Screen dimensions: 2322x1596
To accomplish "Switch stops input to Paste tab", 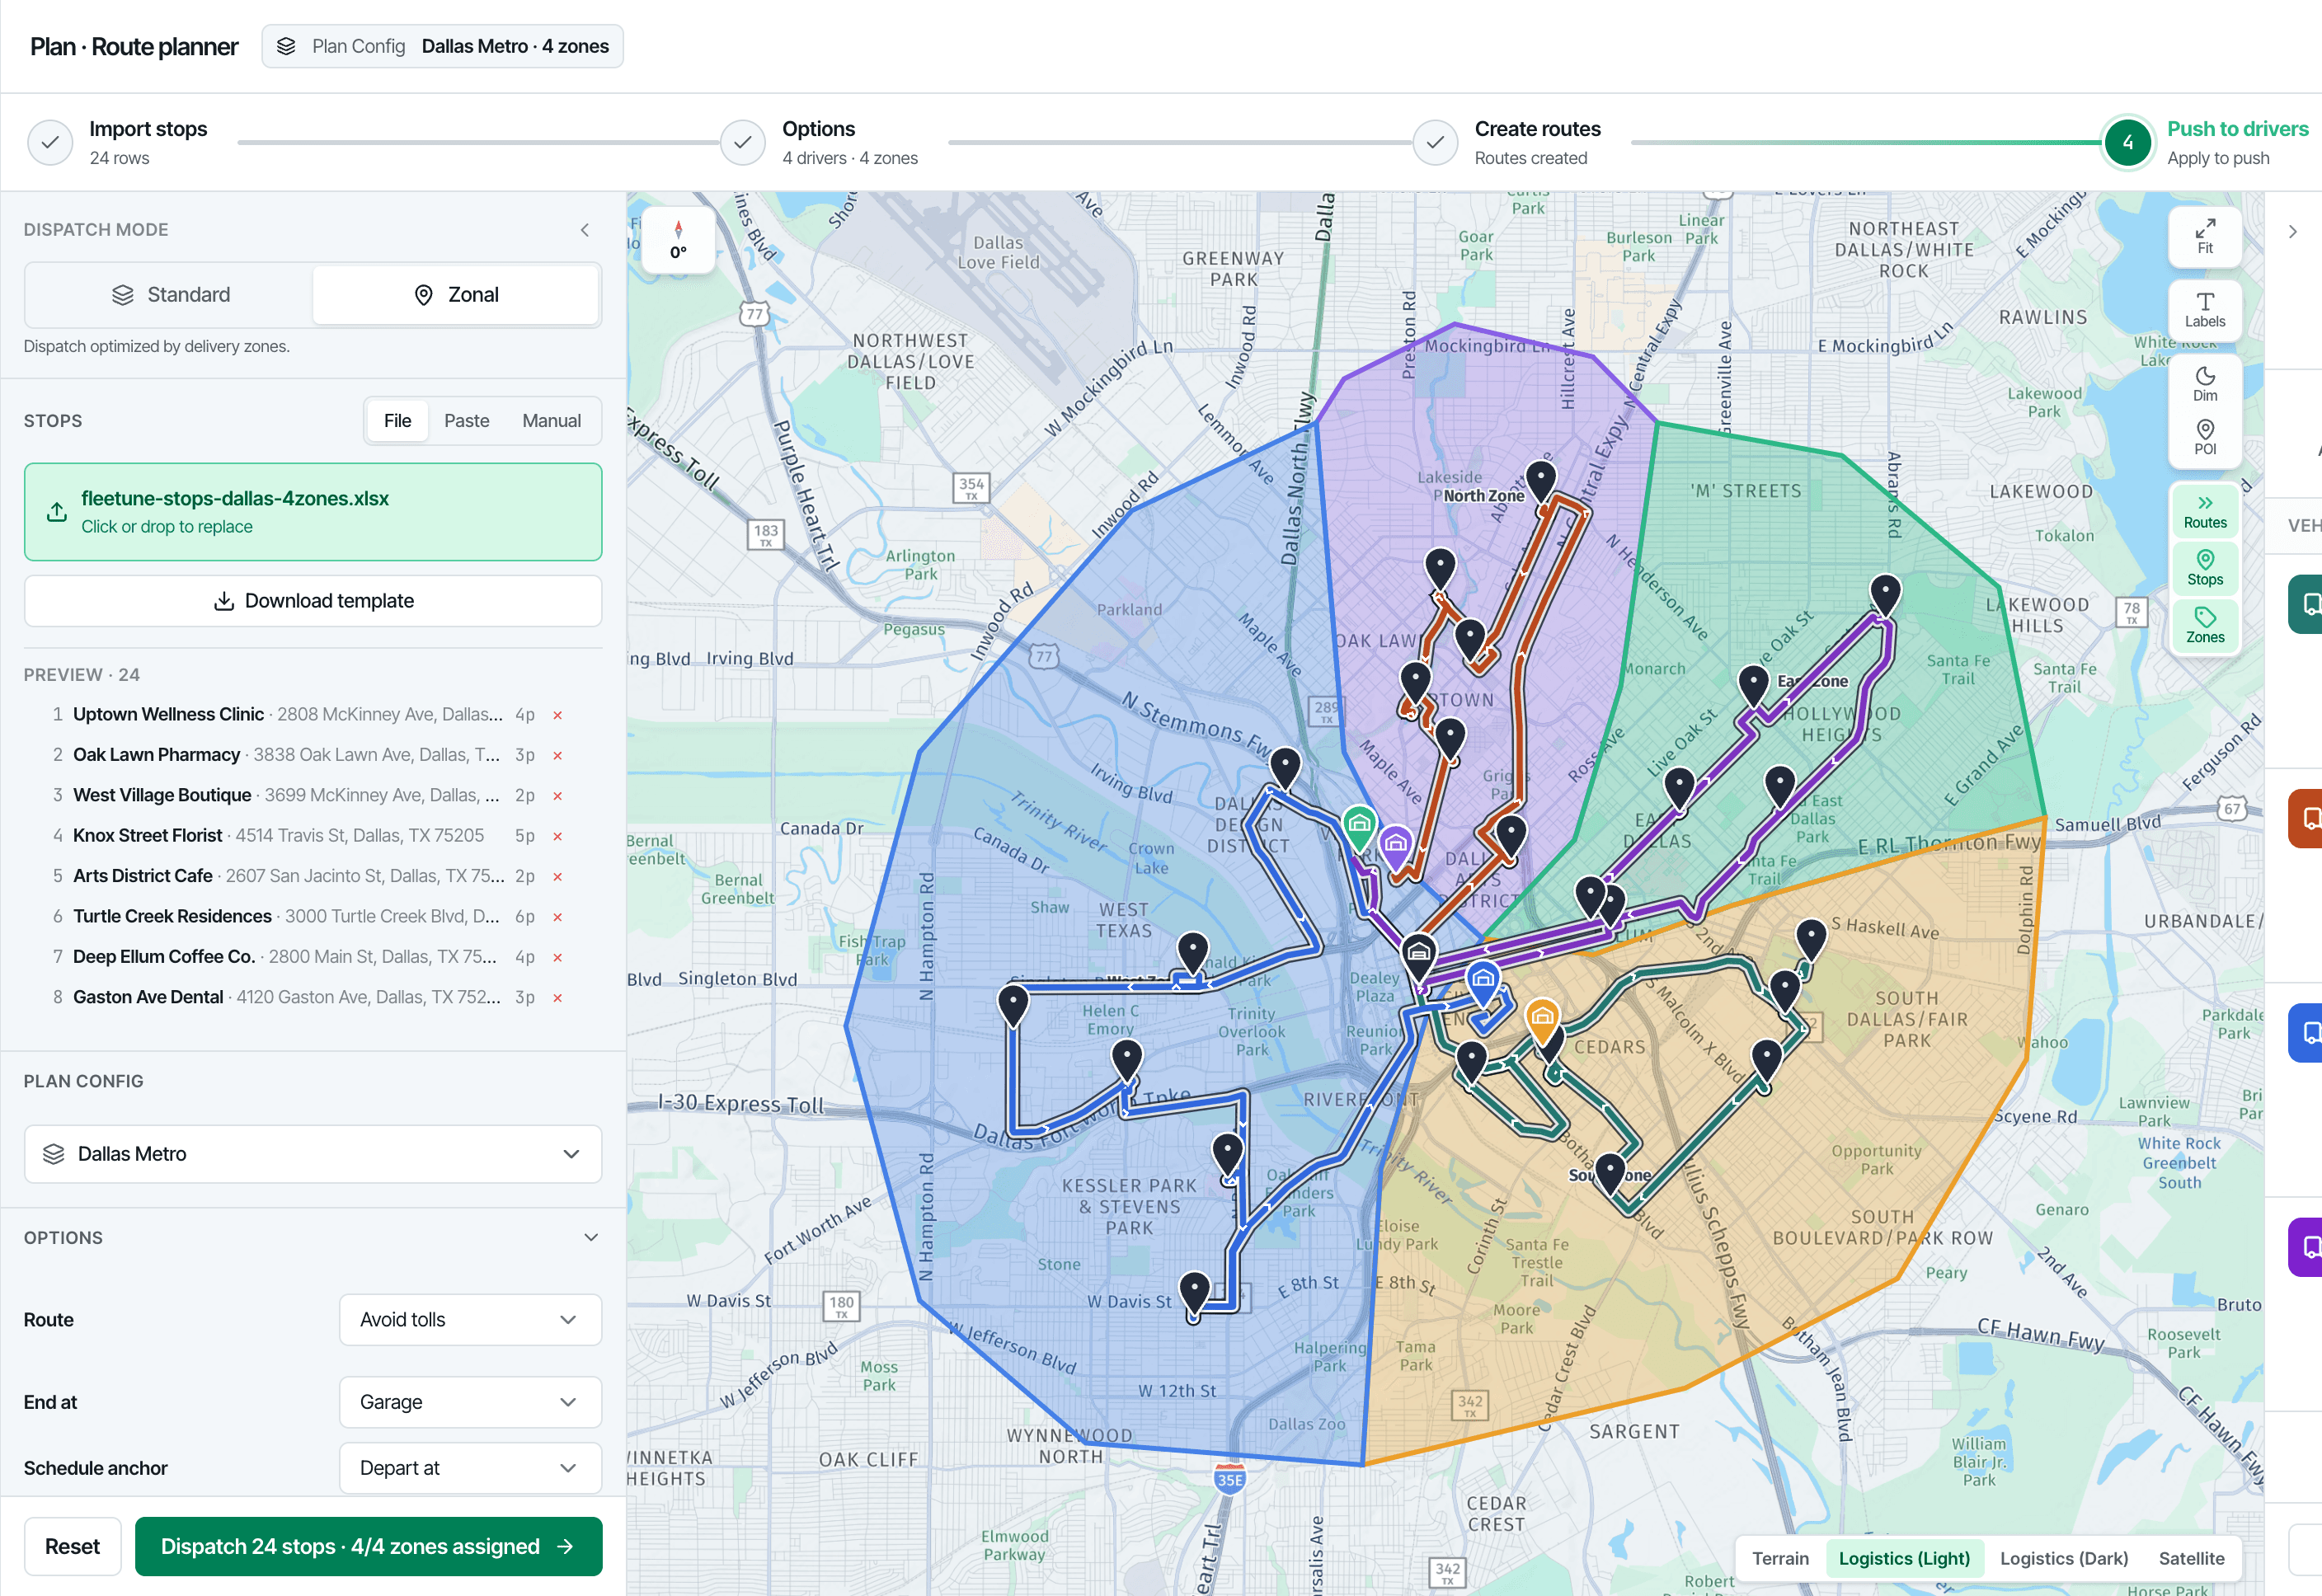I will 466,421.
